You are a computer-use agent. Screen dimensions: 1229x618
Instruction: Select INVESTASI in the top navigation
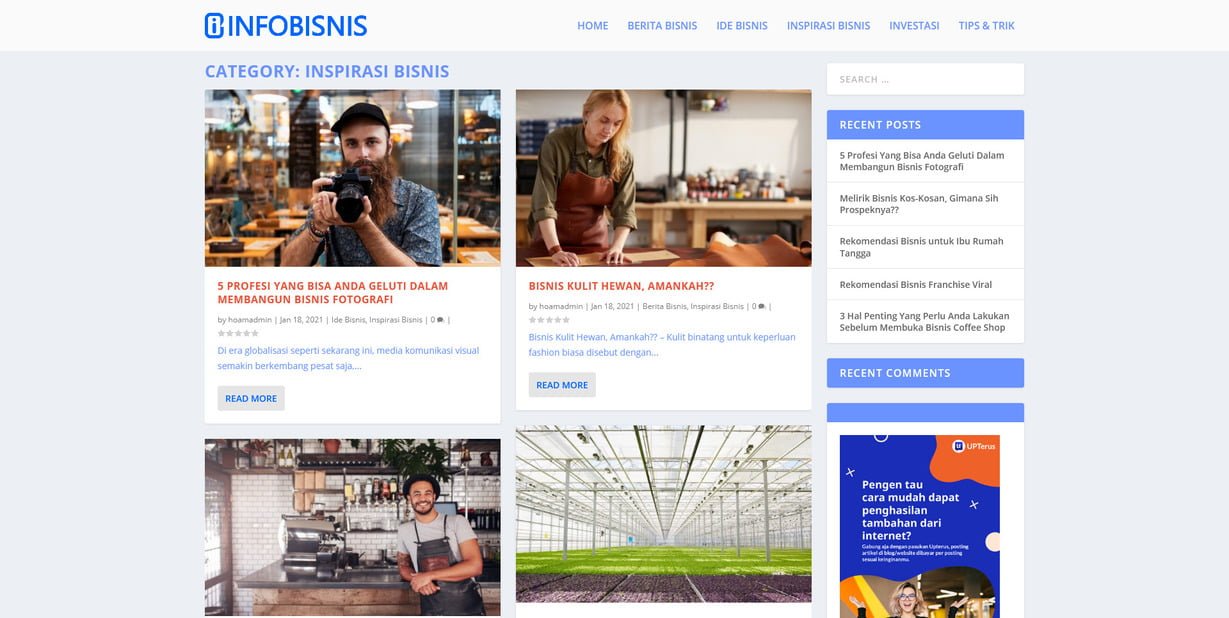[914, 26]
